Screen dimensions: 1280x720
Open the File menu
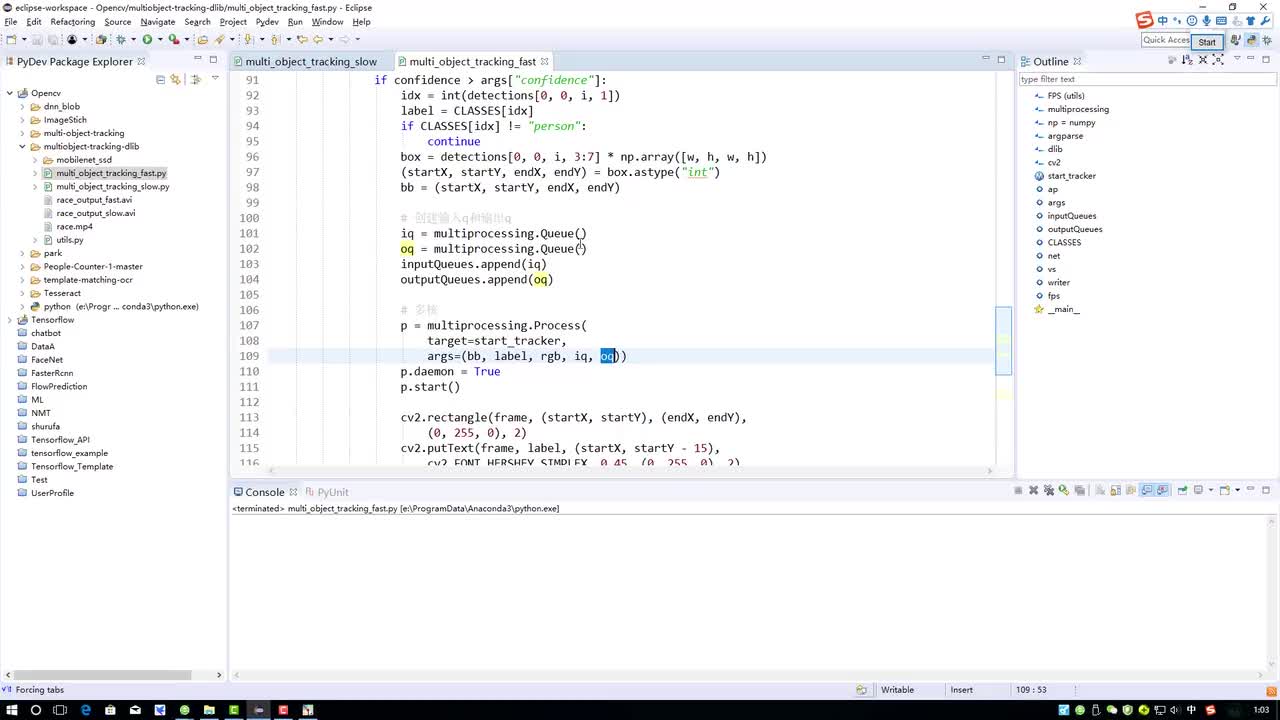tap(11, 22)
